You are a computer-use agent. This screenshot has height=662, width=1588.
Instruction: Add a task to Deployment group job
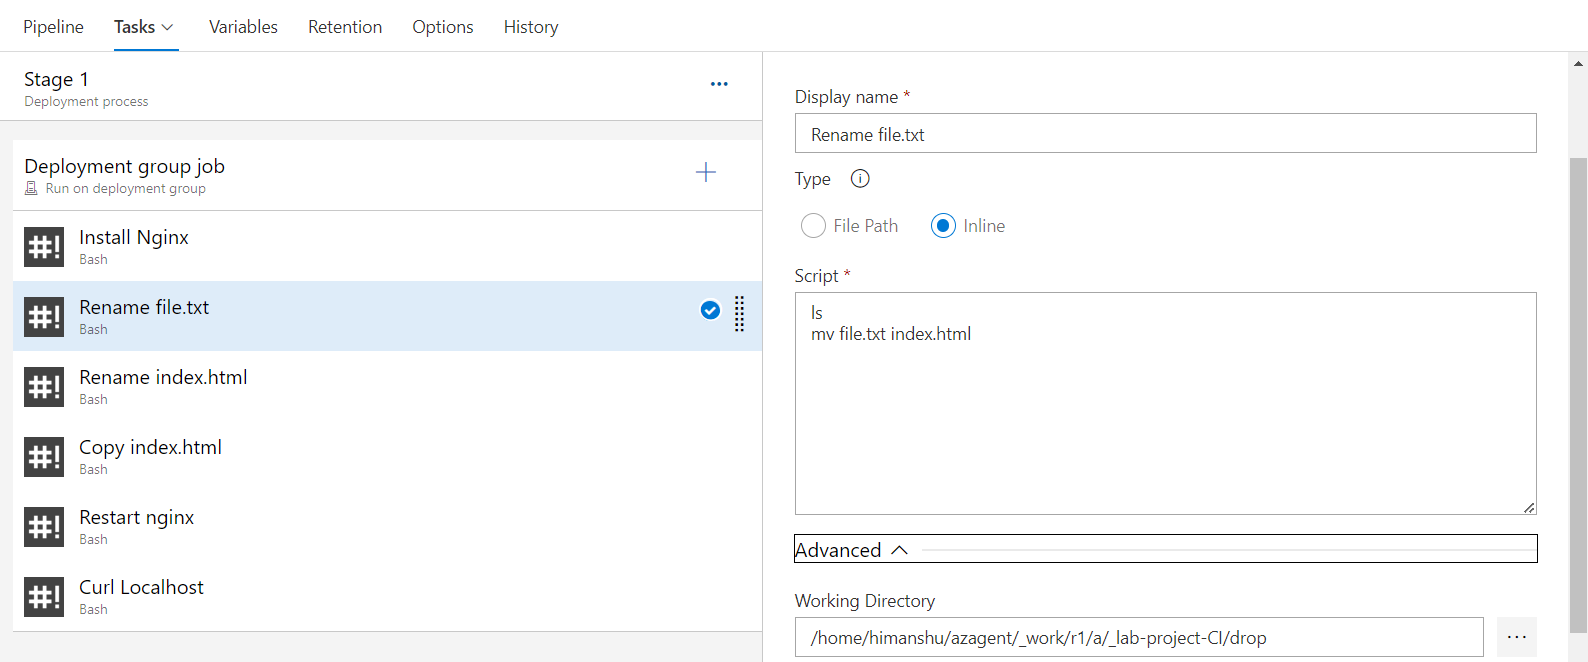706,172
